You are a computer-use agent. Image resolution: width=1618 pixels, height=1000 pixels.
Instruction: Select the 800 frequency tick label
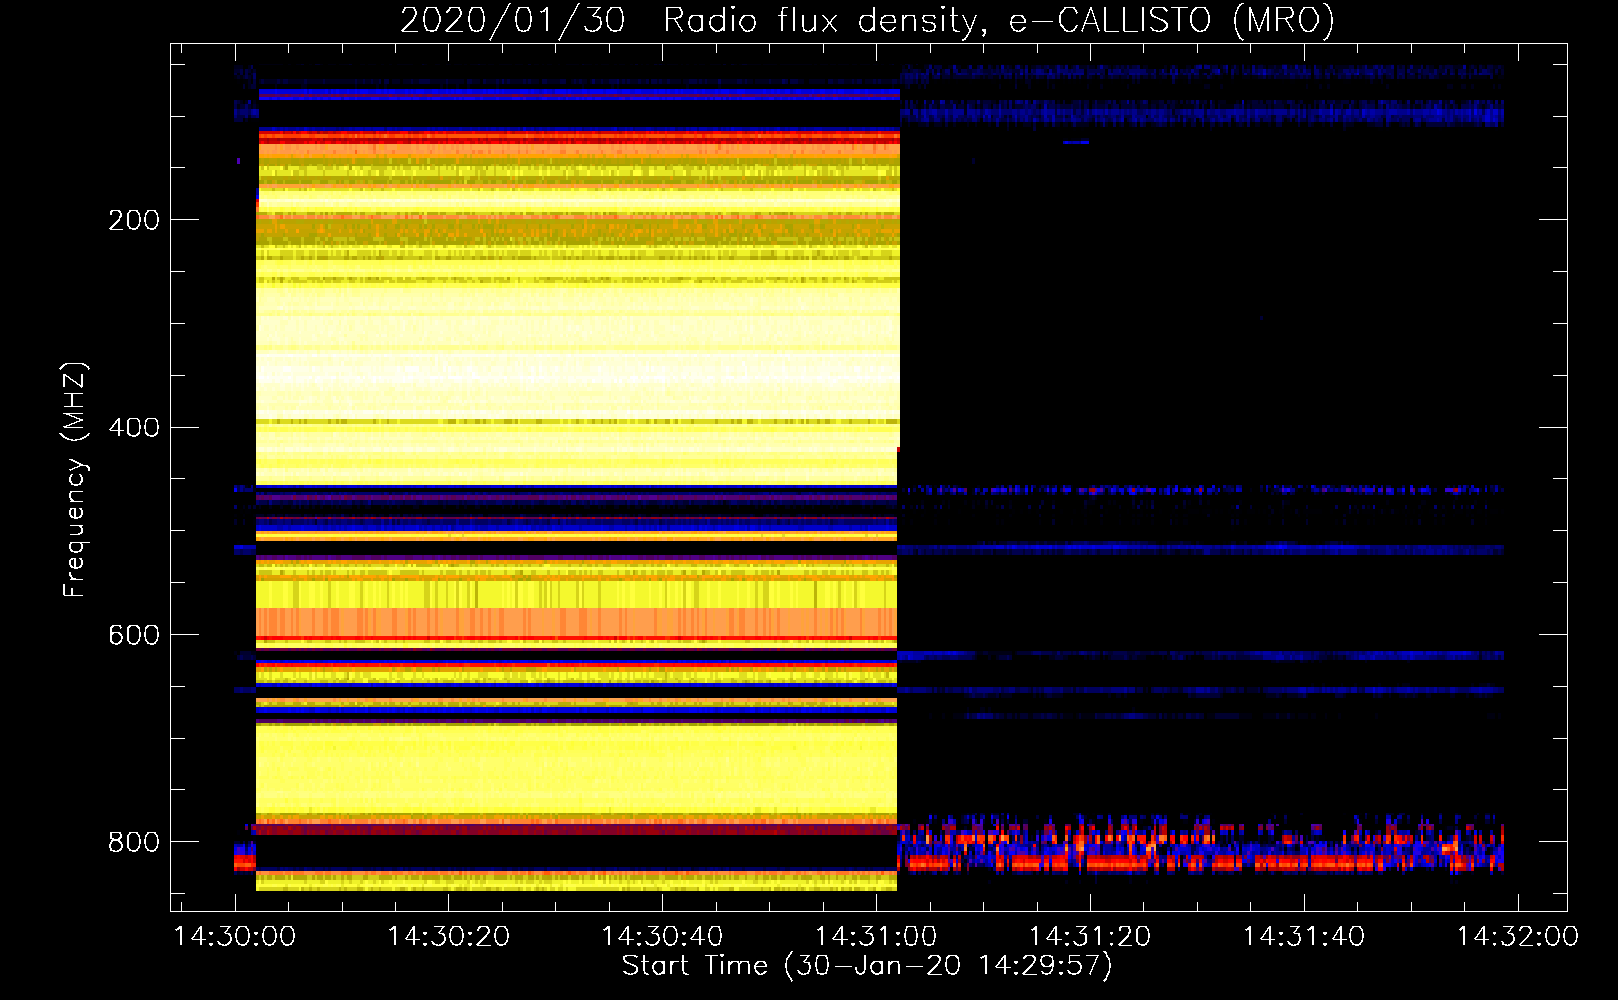point(134,843)
